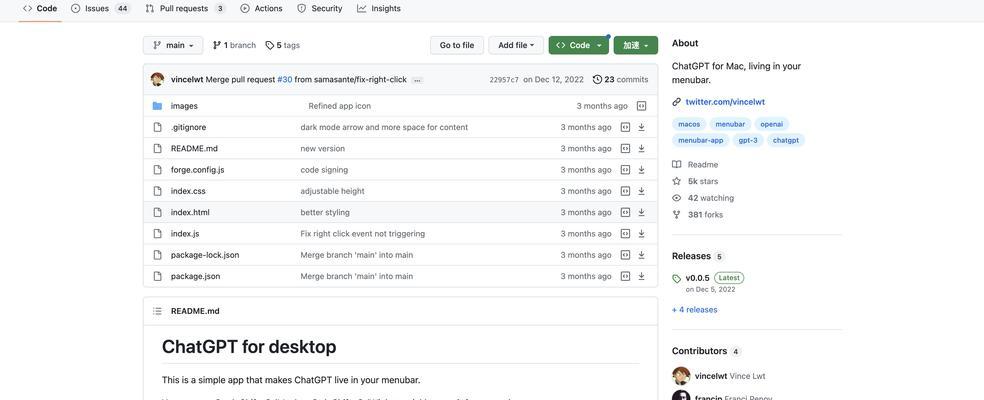Open the Actions tab
Screen dimensions: 984x400
[262, 9]
